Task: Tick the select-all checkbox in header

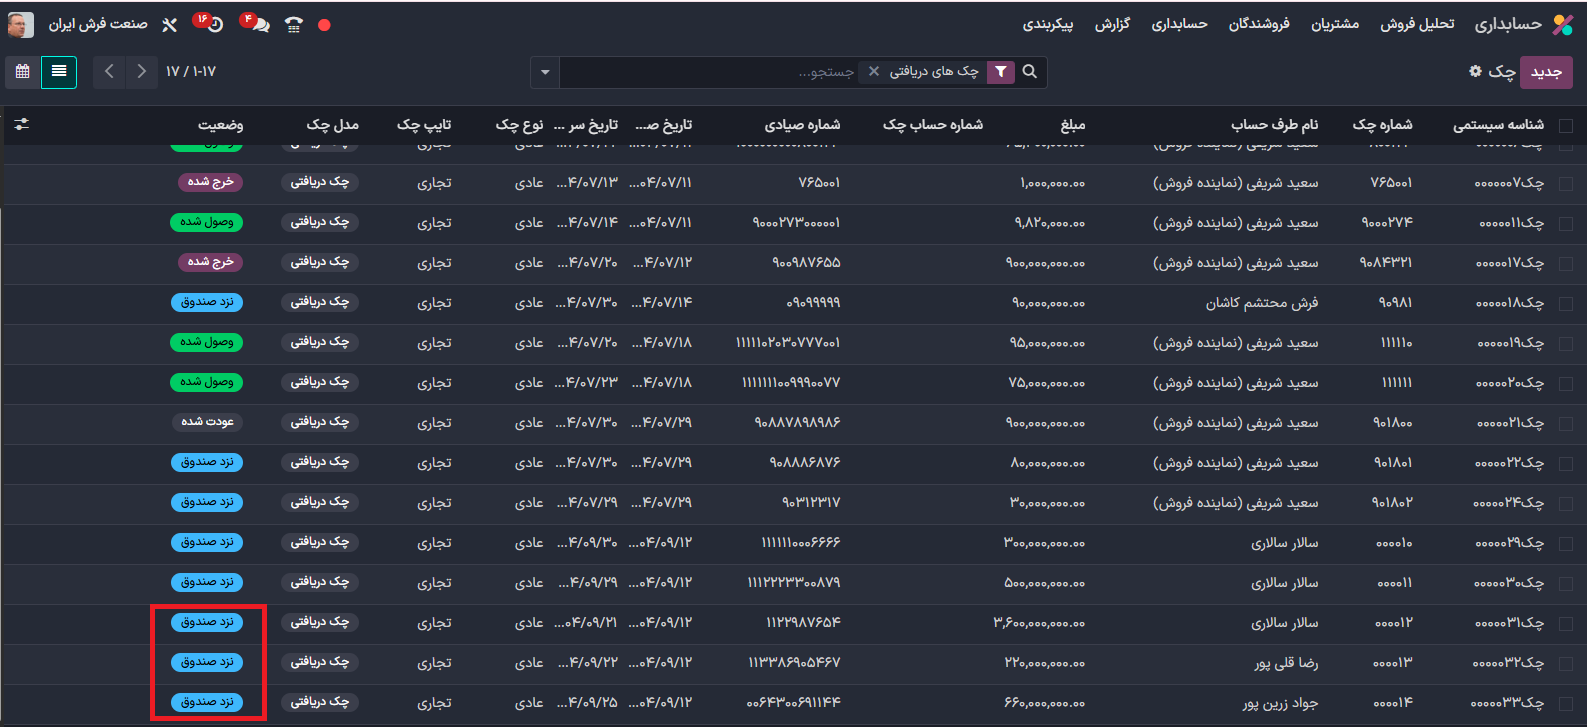Action: click(x=1566, y=125)
